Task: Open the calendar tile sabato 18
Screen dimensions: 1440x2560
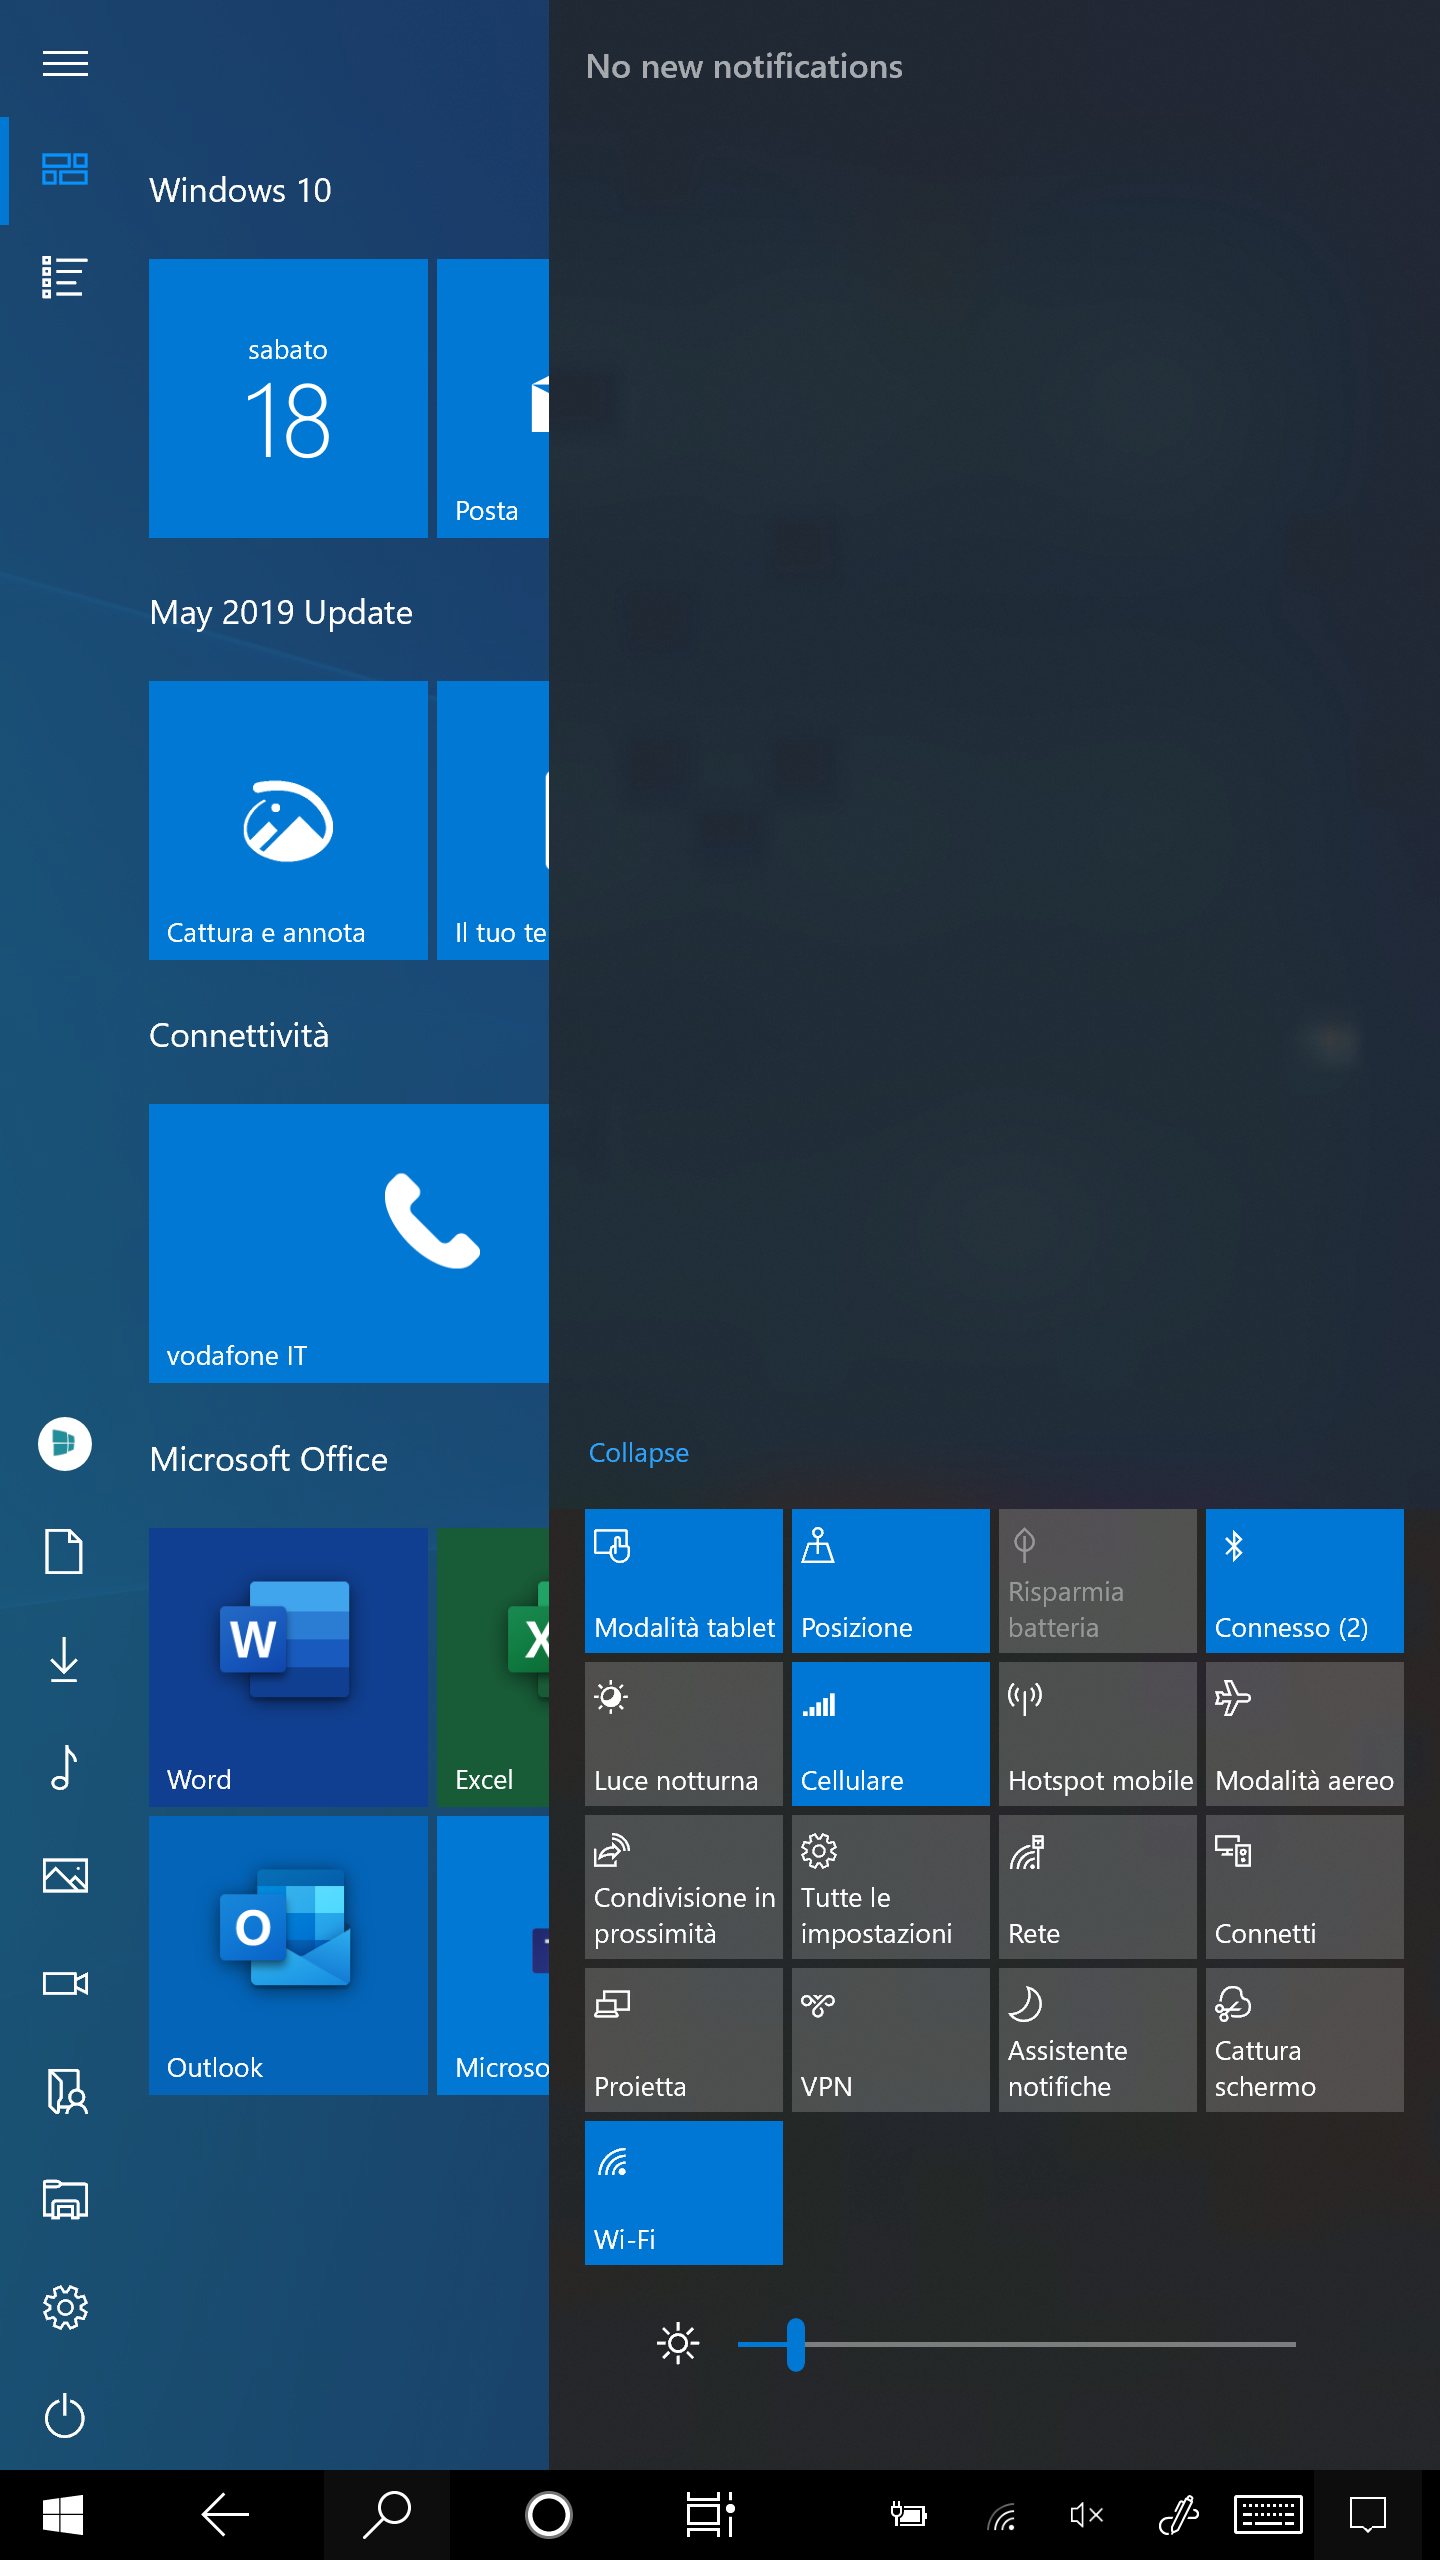Action: point(288,398)
